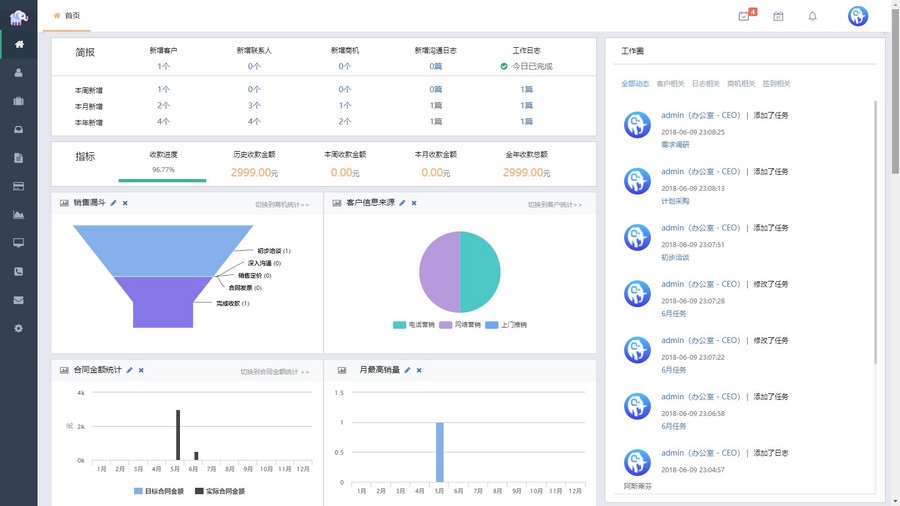
Task: Open the briefcase icon in sidebar
Action: click(x=19, y=101)
